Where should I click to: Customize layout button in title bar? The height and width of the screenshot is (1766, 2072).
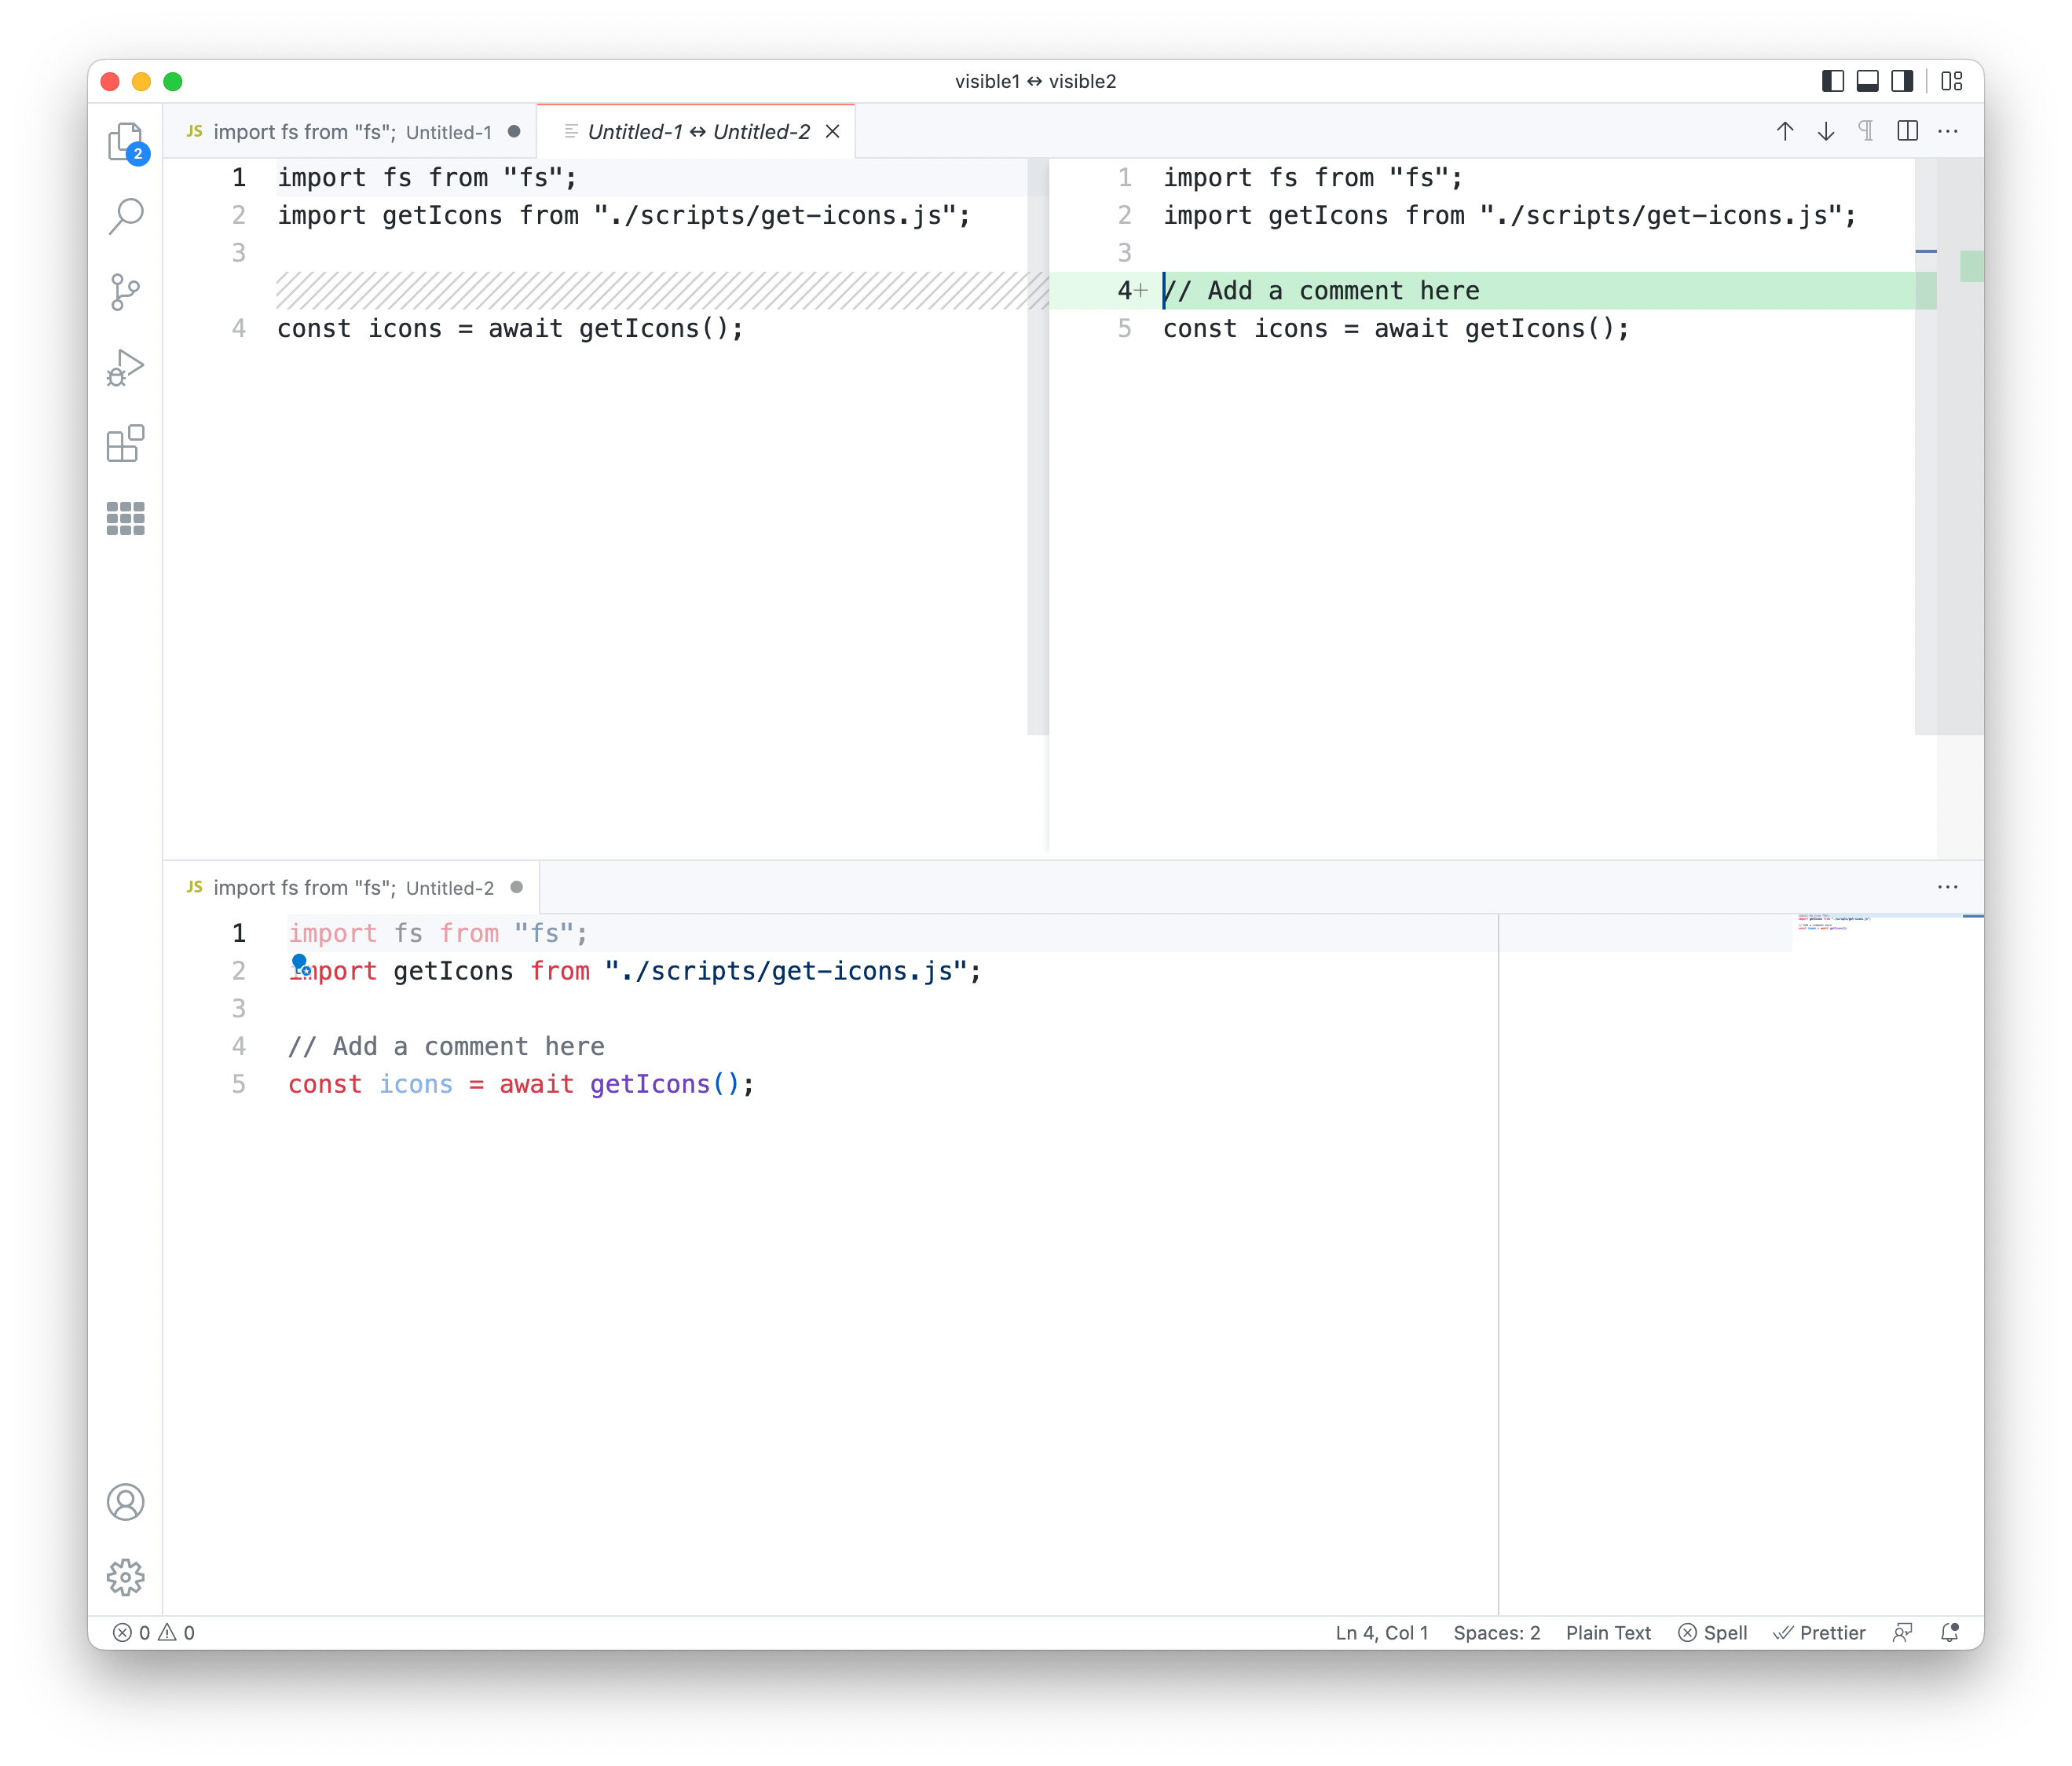coord(1952,81)
